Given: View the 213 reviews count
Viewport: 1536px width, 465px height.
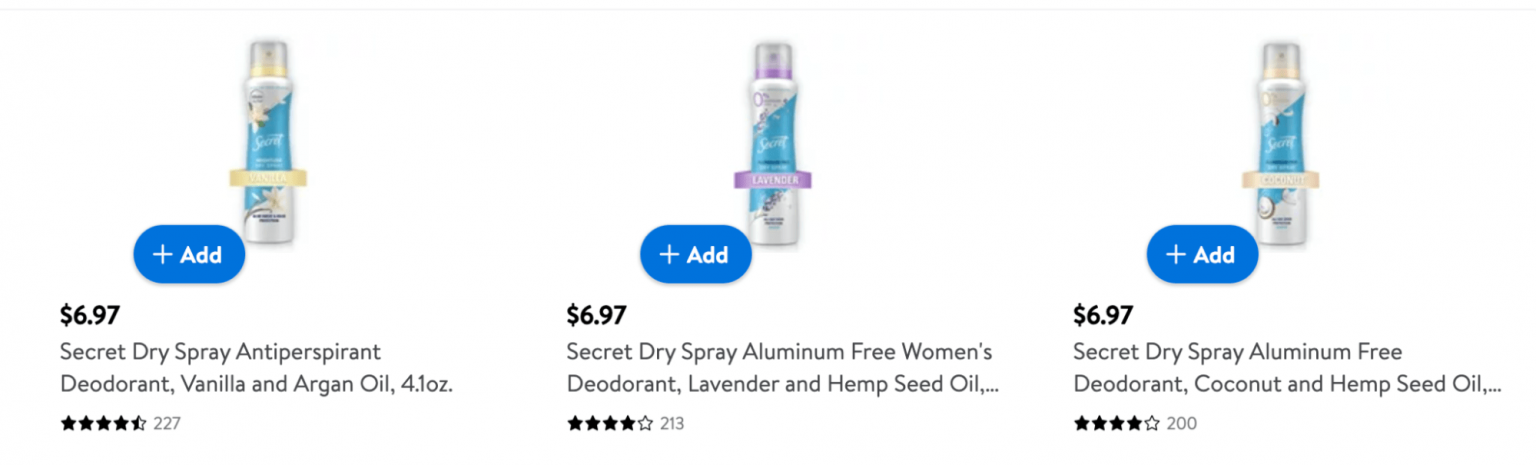Looking at the screenshot, I should click(x=672, y=423).
